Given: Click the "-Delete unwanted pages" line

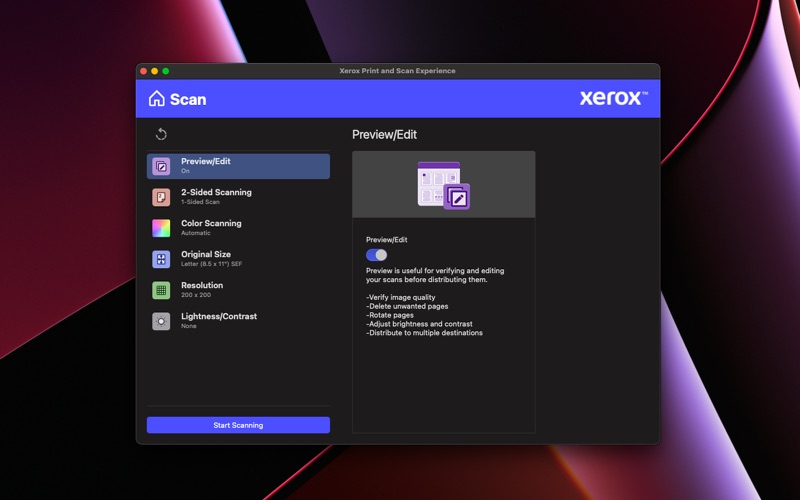Looking at the screenshot, I should coord(407,306).
